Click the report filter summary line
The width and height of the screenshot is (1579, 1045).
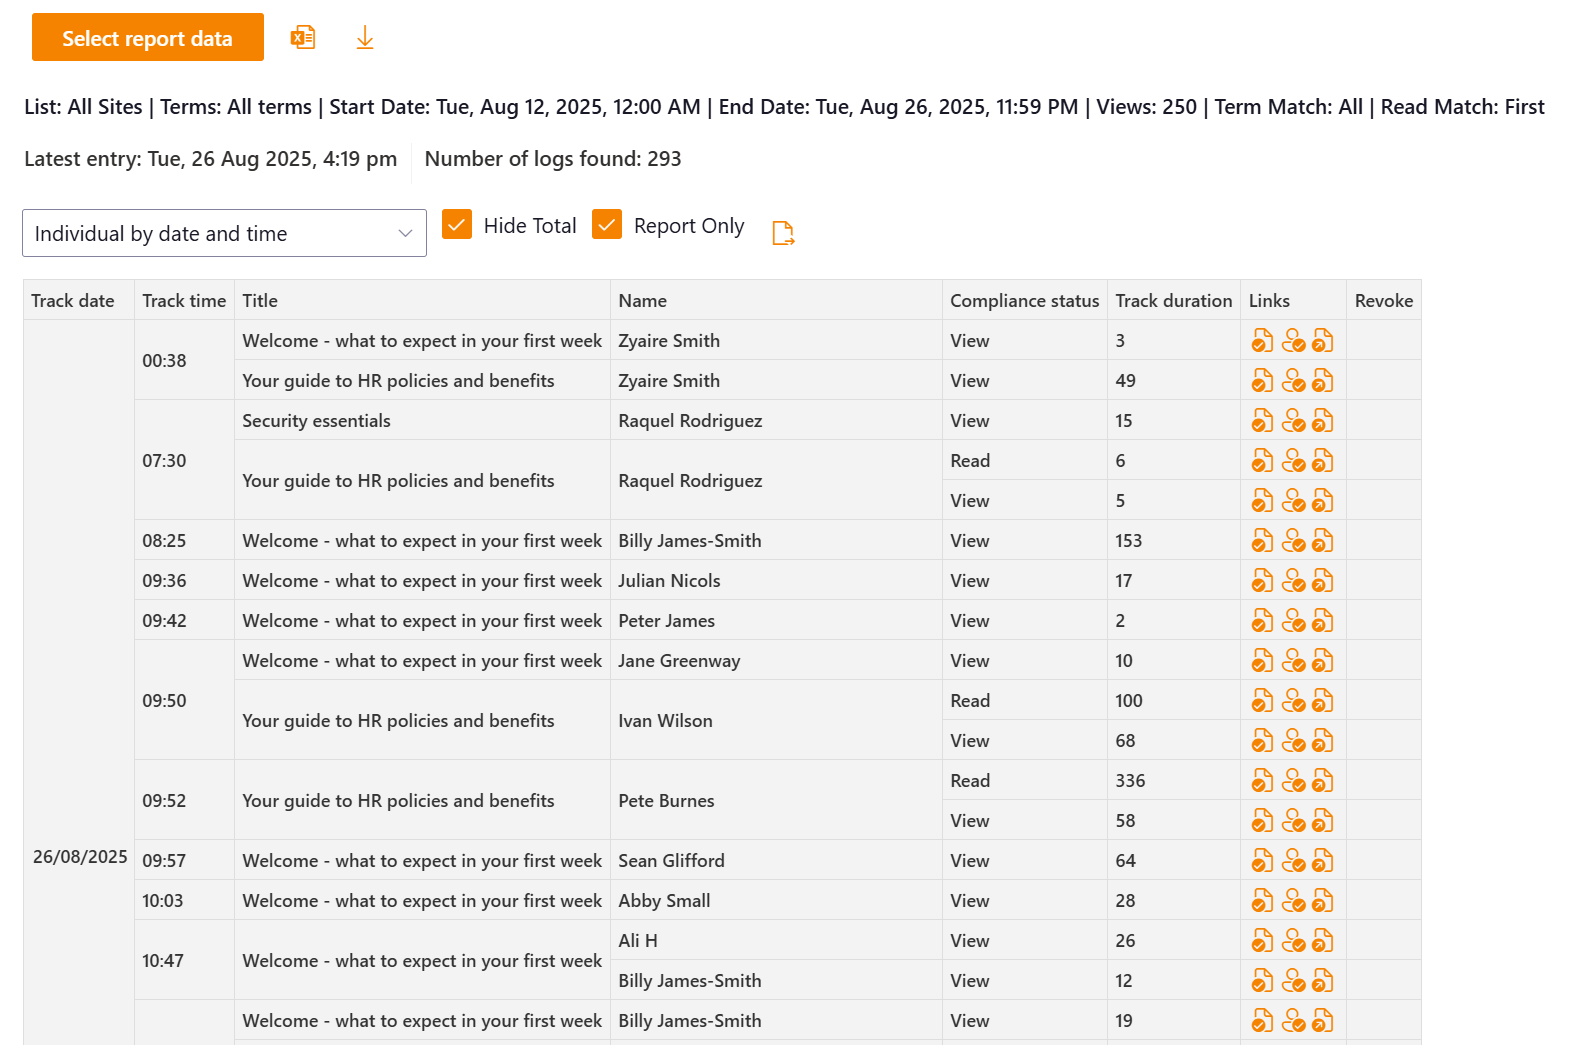(784, 107)
